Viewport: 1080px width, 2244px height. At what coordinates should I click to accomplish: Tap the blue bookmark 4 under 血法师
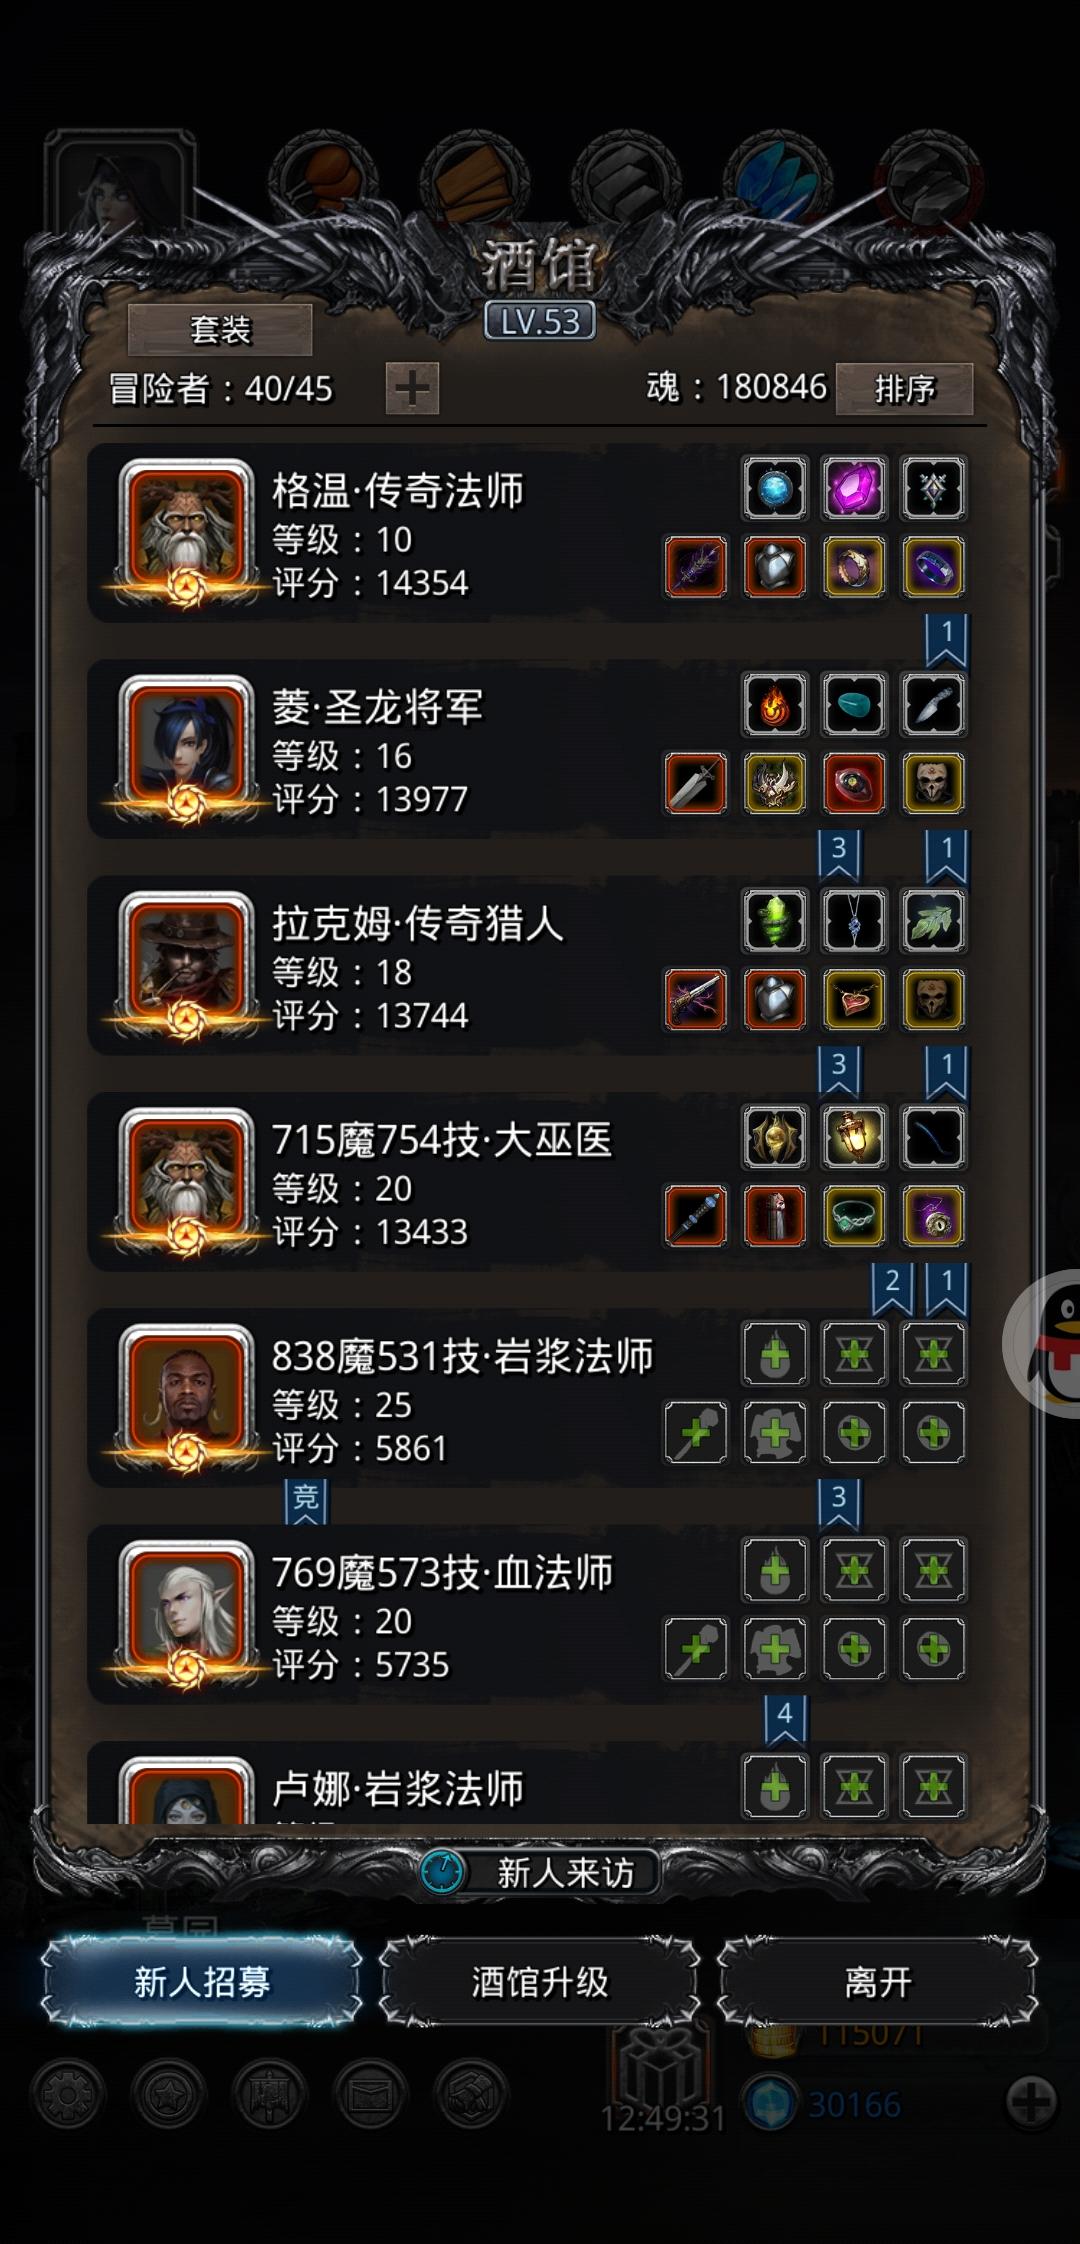tap(785, 1718)
